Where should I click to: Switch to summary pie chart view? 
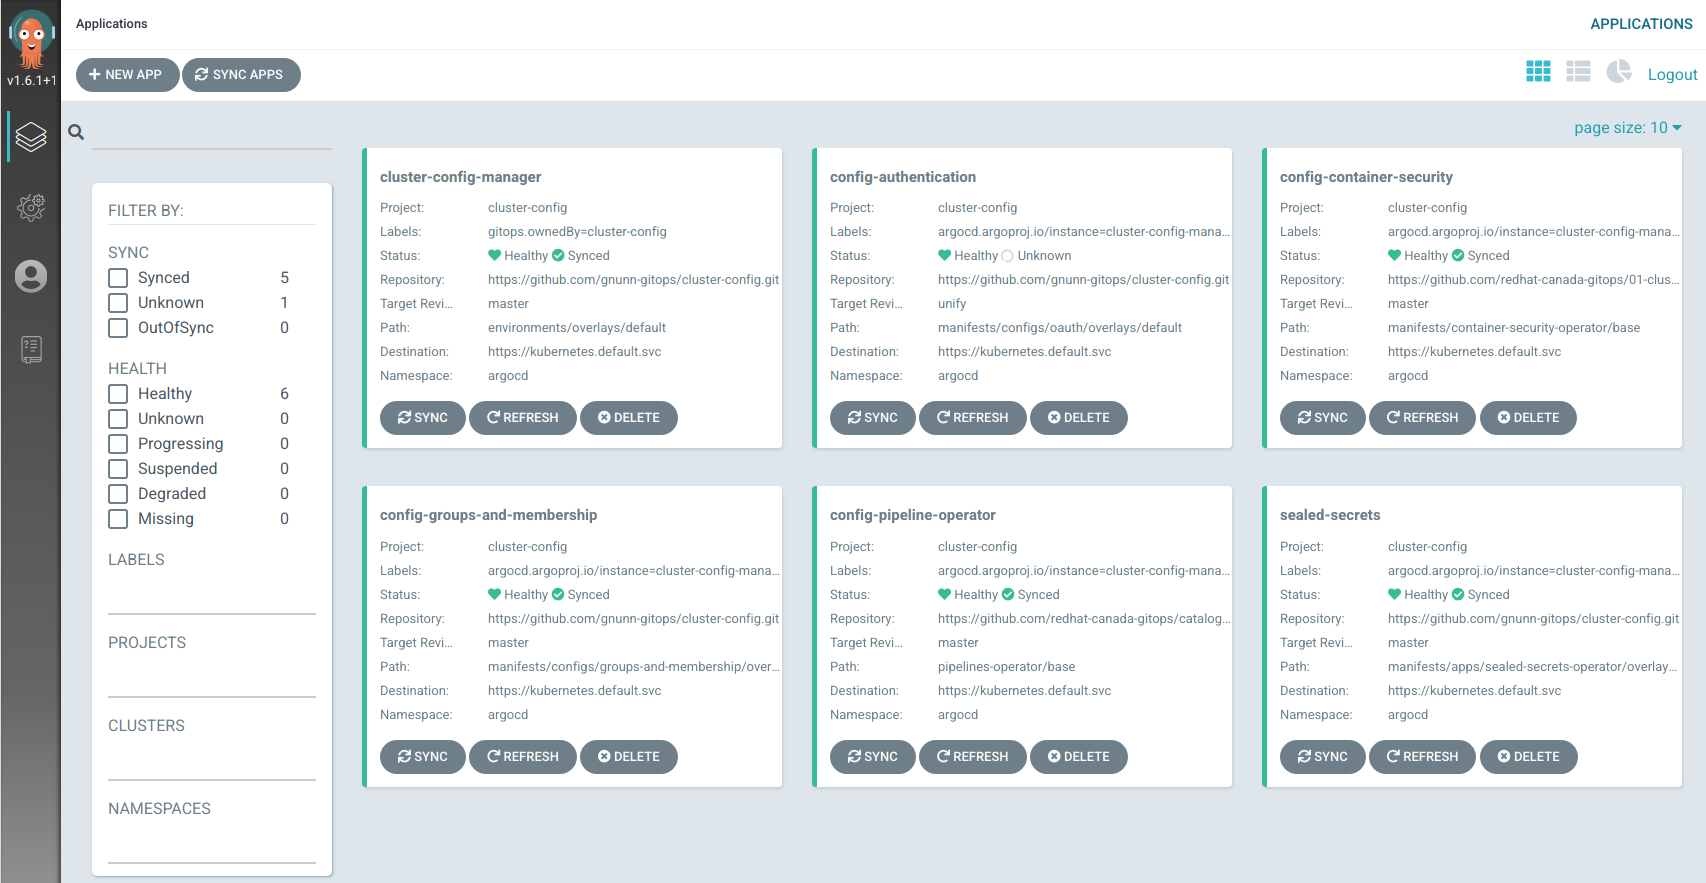pyautogui.click(x=1619, y=72)
